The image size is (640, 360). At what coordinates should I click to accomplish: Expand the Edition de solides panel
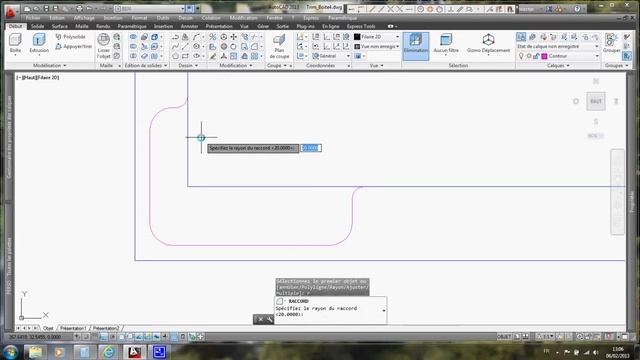tap(146, 65)
